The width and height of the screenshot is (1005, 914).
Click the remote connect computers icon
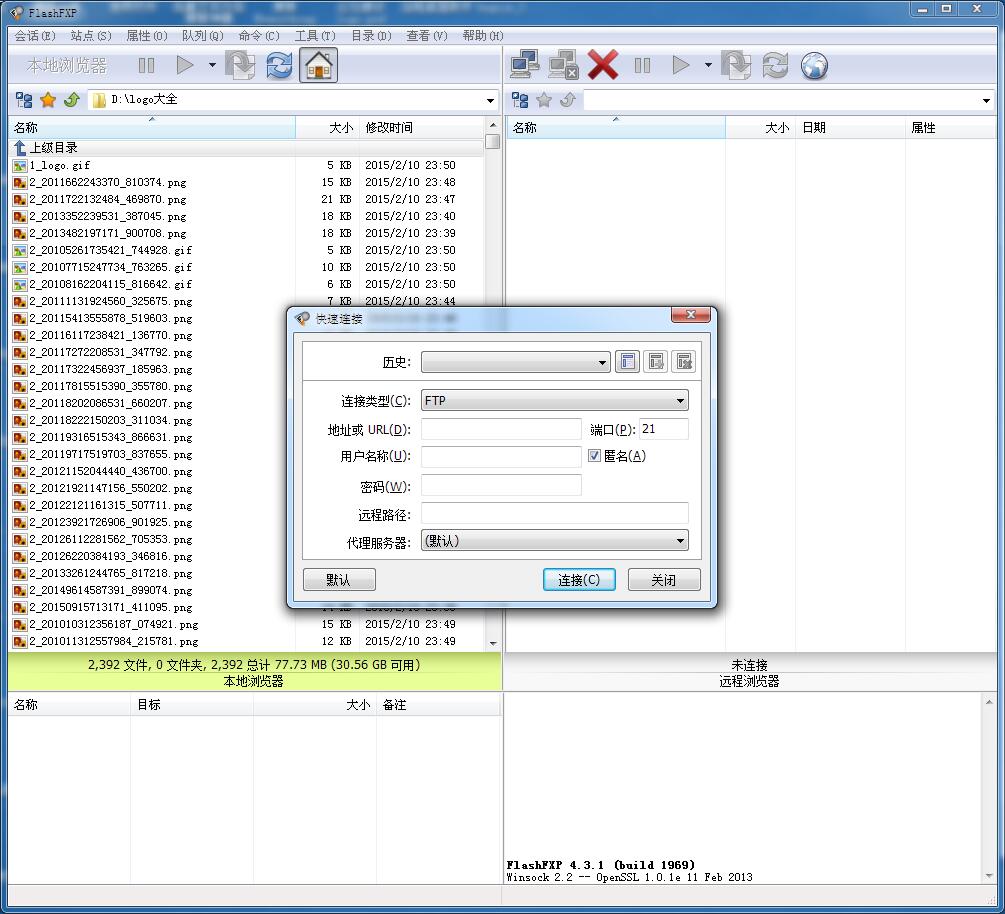click(x=525, y=65)
